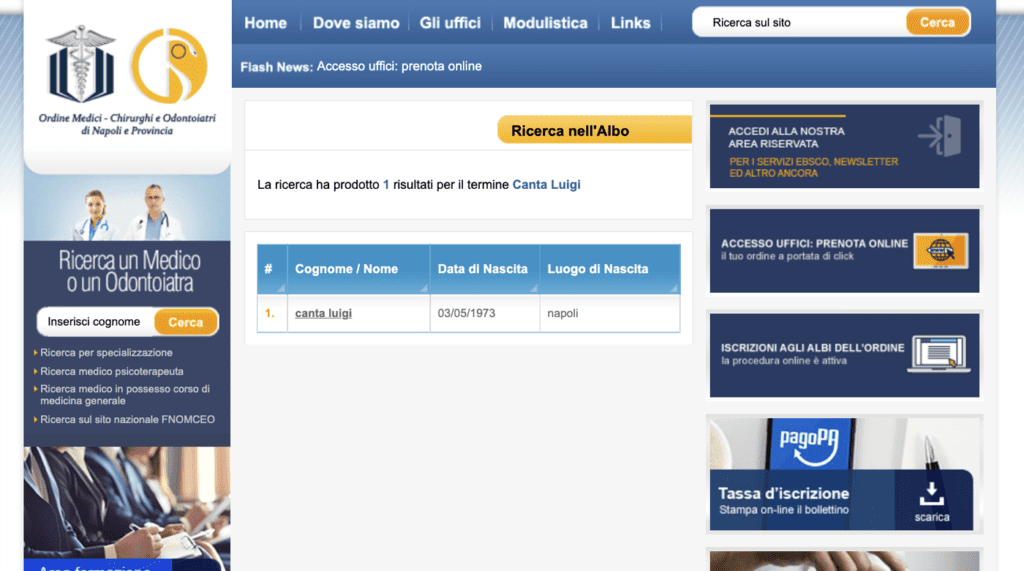Click the globe icon for Prenota Online
Screen dimensions: 1024x571
(x=940, y=251)
